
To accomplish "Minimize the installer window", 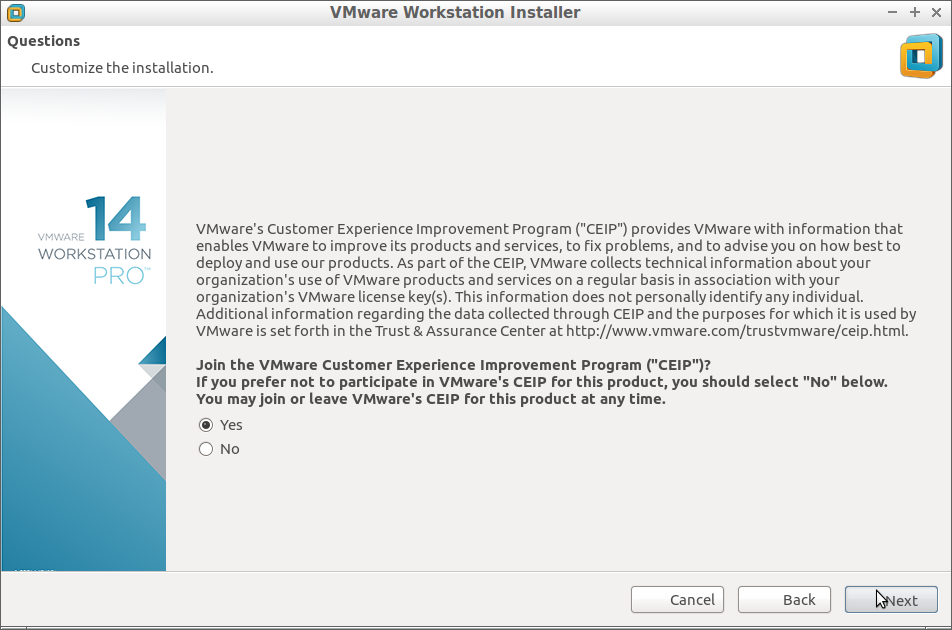I will click(892, 12).
